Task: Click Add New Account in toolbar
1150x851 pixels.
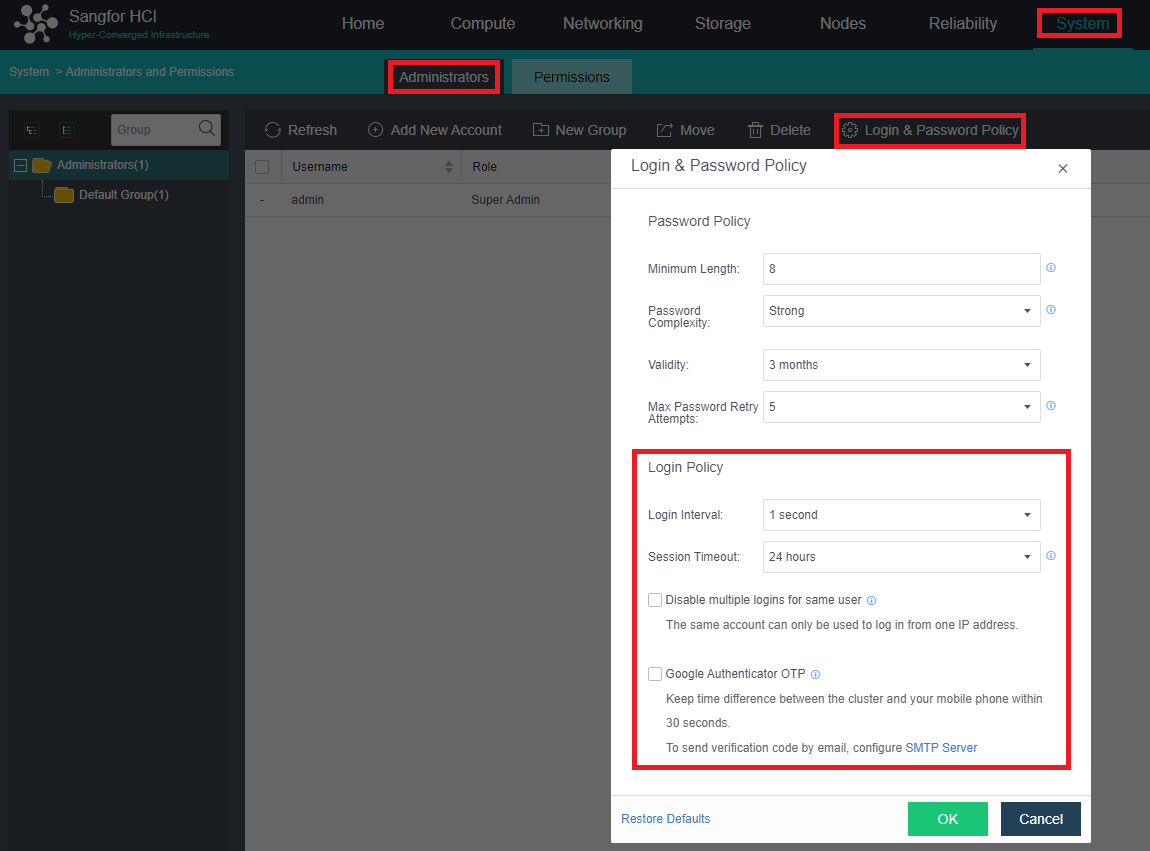Action: click(435, 130)
